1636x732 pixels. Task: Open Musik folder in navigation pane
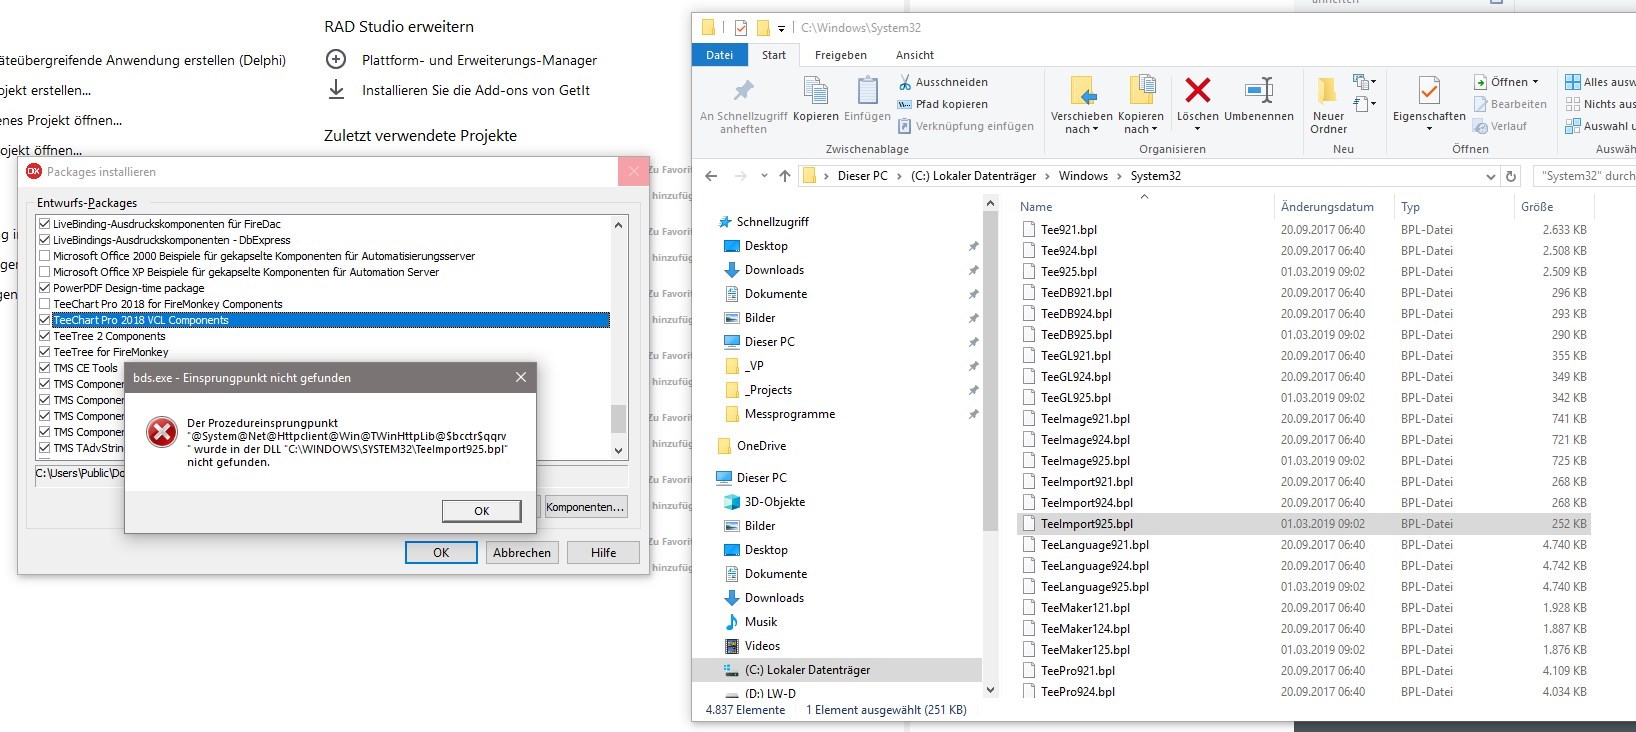[761, 622]
